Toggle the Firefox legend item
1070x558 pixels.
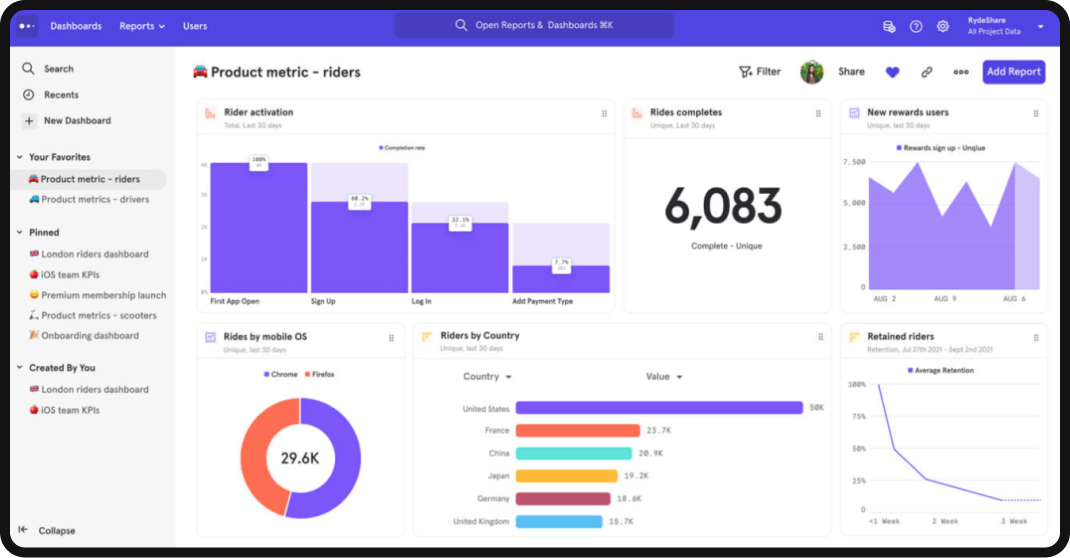(319, 375)
